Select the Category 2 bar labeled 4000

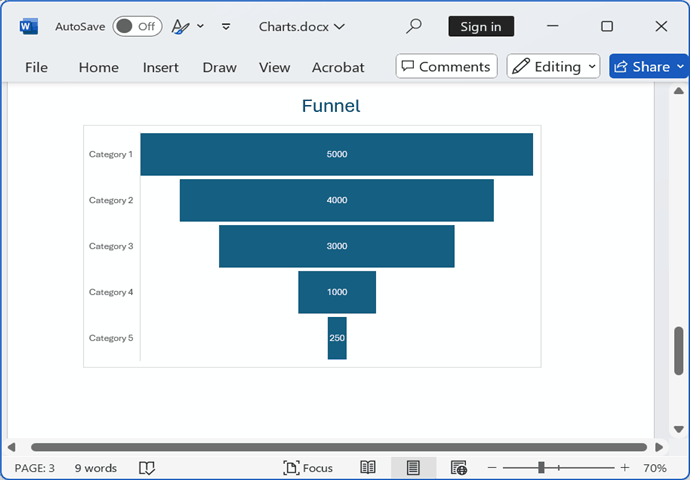click(x=337, y=200)
